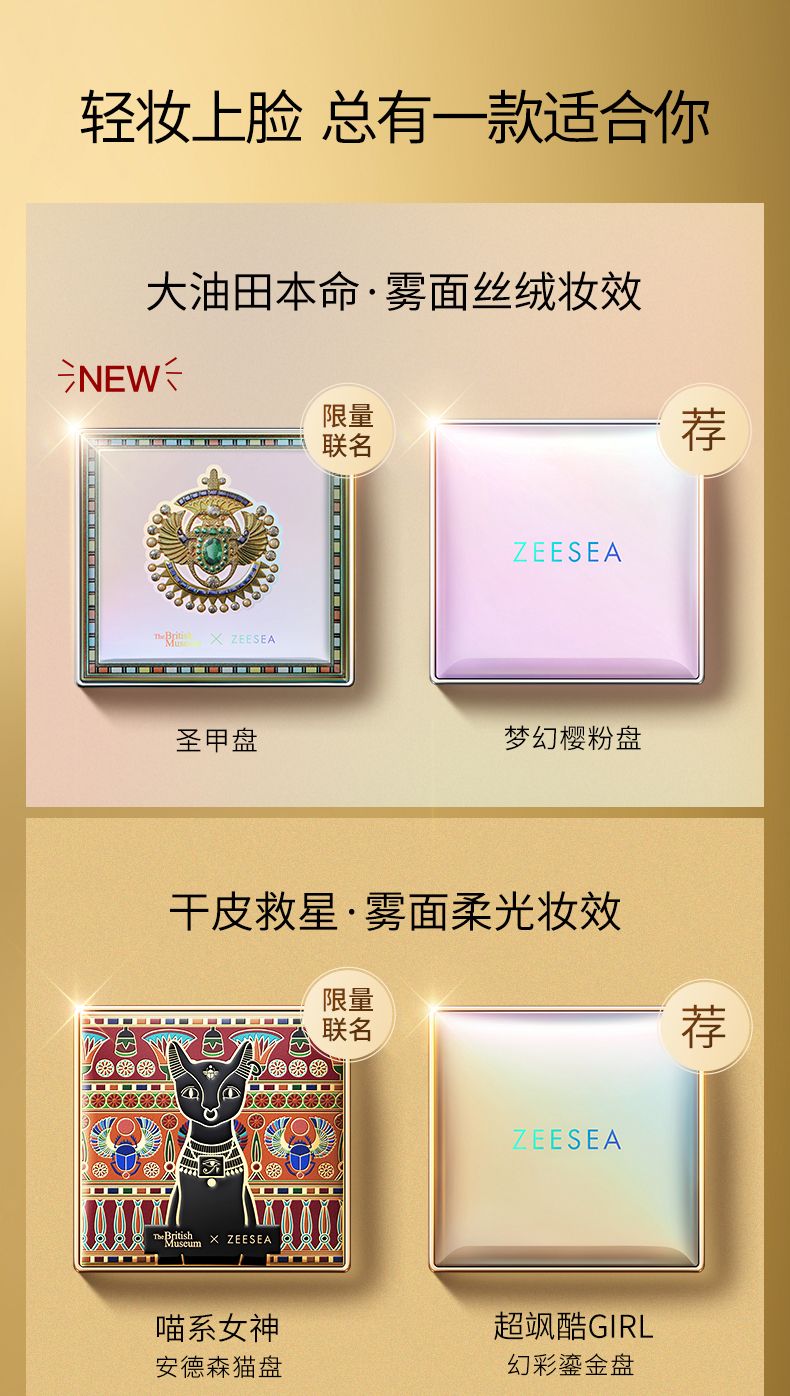The width and height of the screenshot is (790, 1396).
Task: Click British Museum x ZEESEA logo on cat compact
Action: tap(211, 1238)
